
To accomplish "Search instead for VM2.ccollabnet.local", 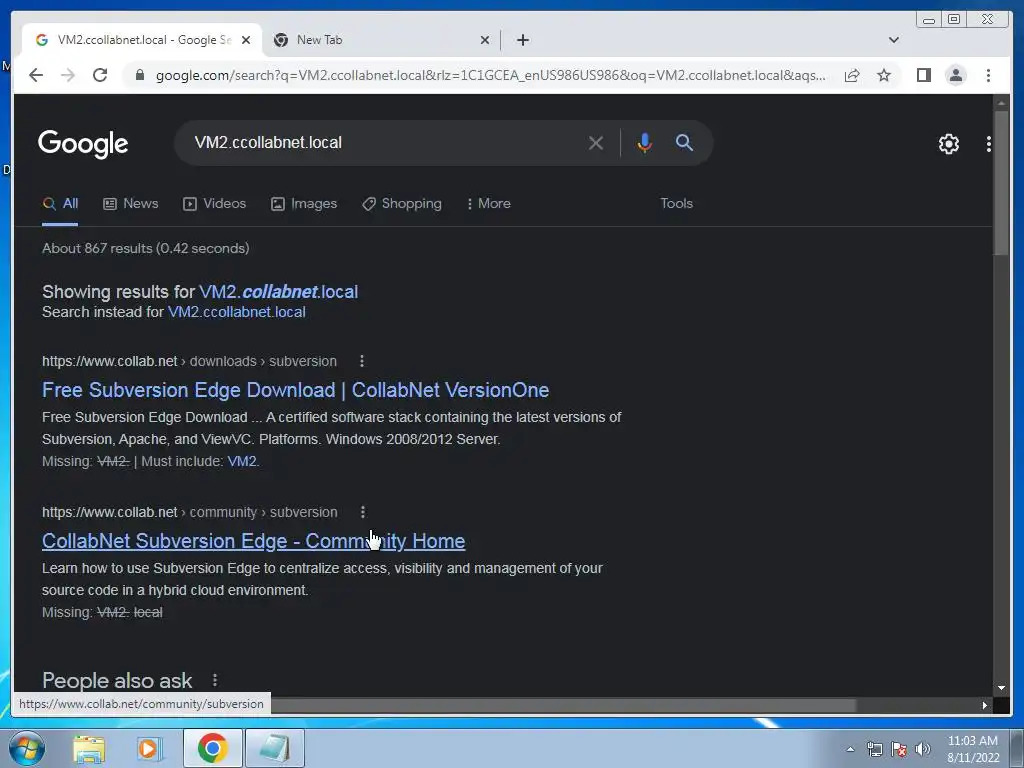I will tap(236, 312).
